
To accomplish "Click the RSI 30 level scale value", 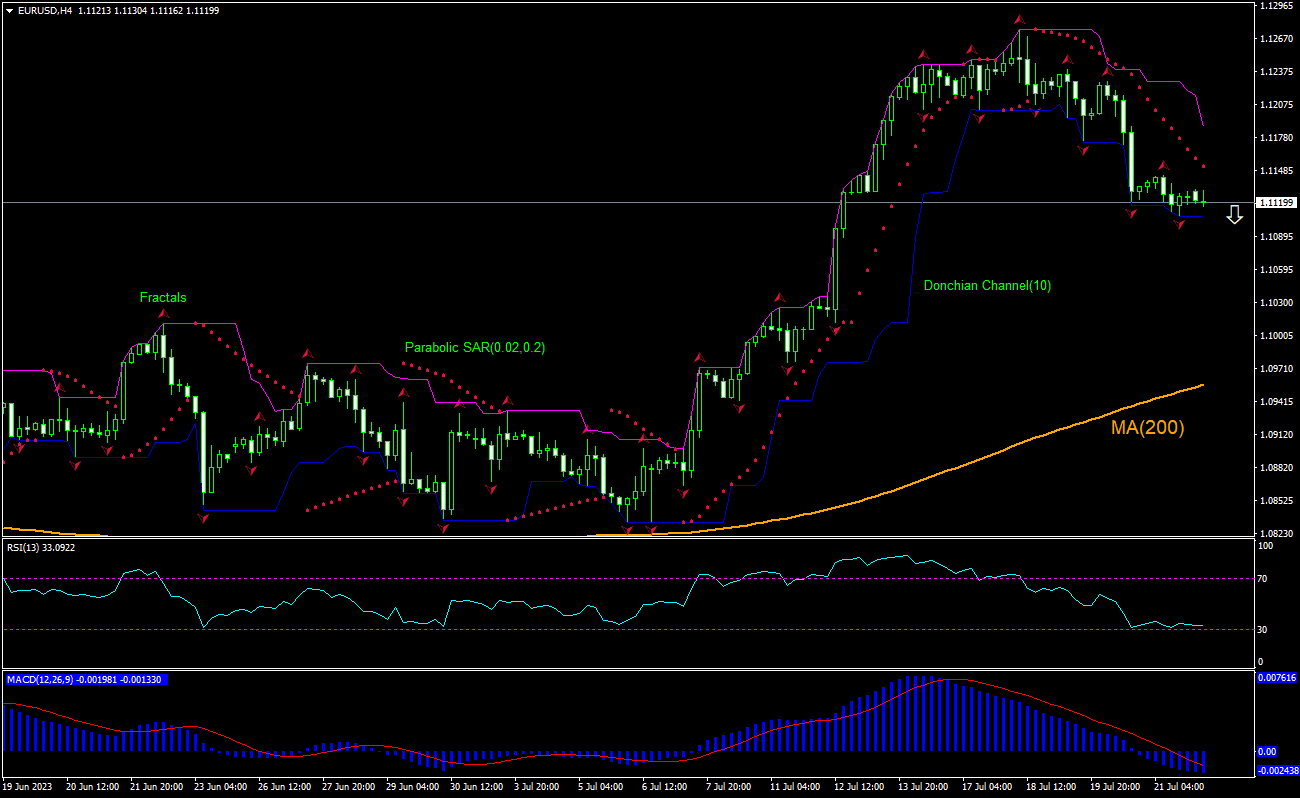I will coord(1264,629).
